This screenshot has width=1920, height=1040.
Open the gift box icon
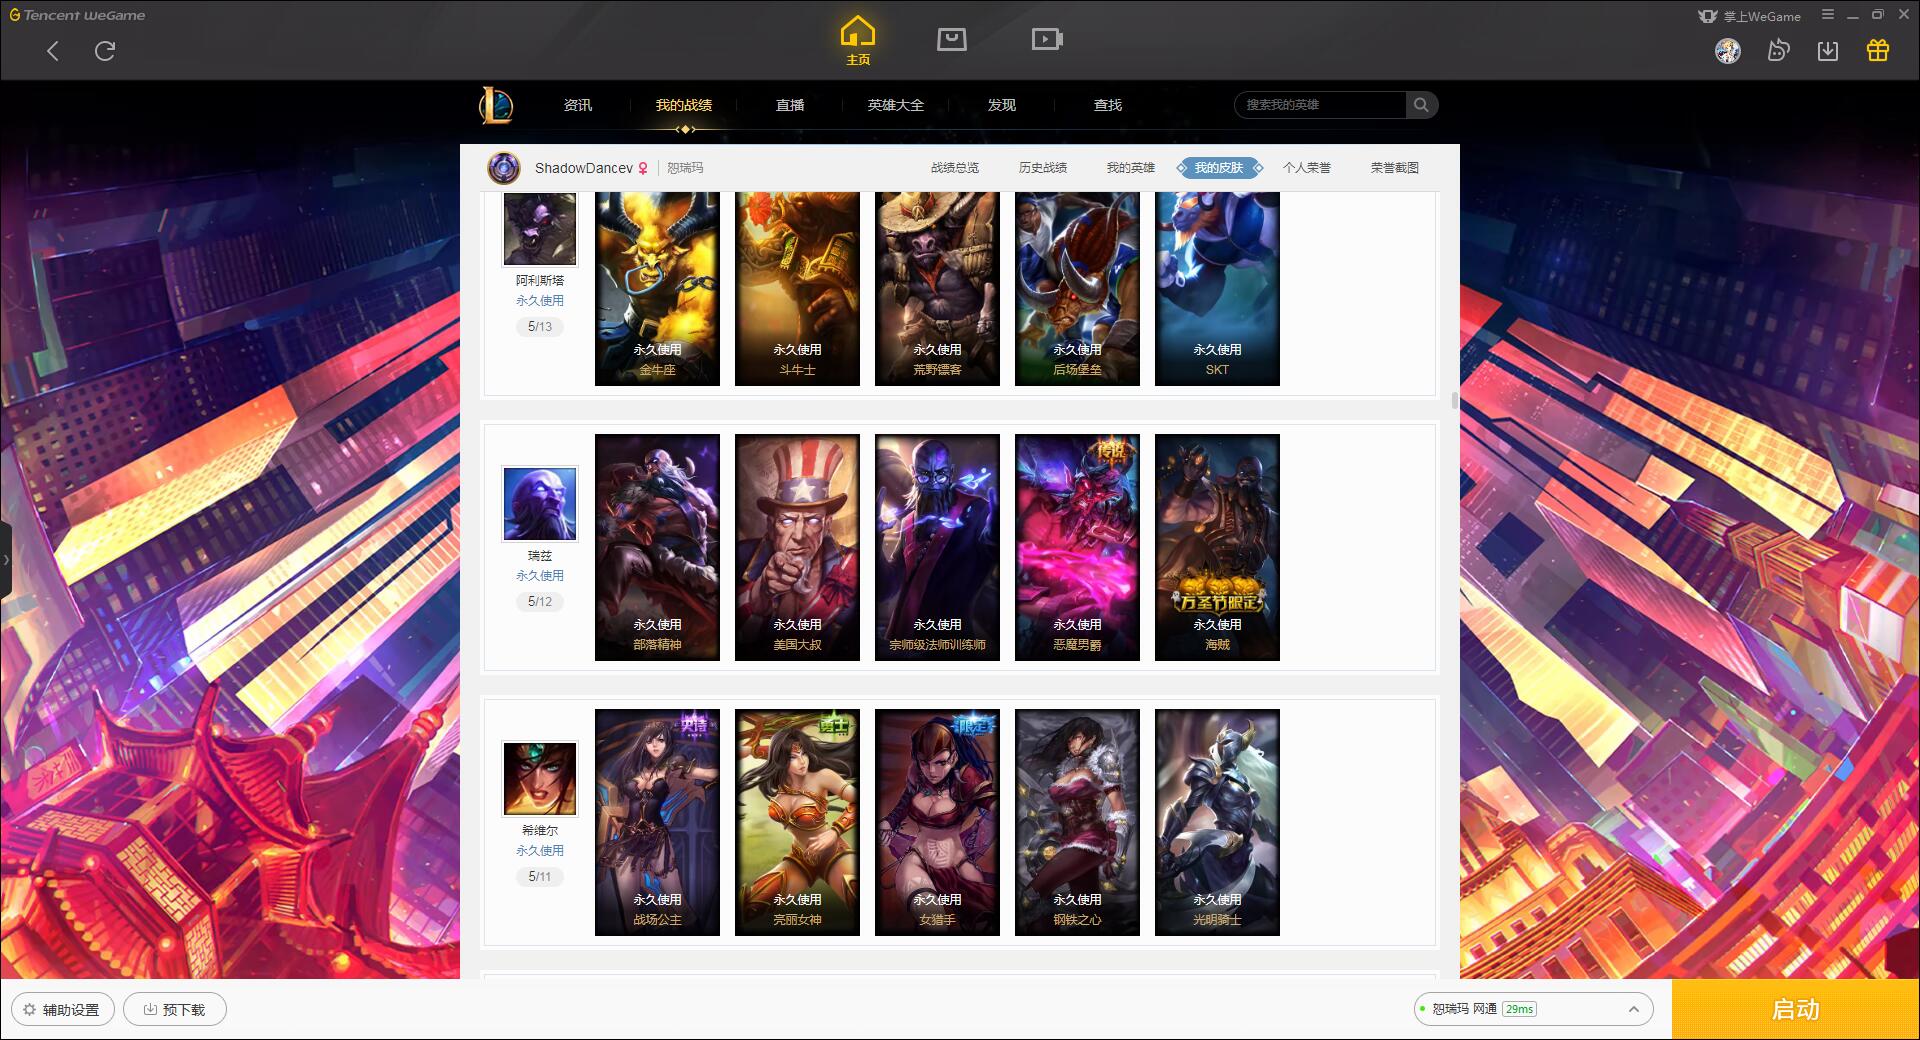1878,51
